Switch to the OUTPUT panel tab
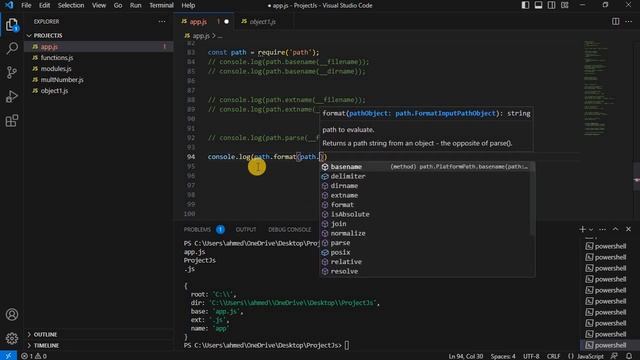Viewport: 640px width, 360px height. tap(246, 229)
